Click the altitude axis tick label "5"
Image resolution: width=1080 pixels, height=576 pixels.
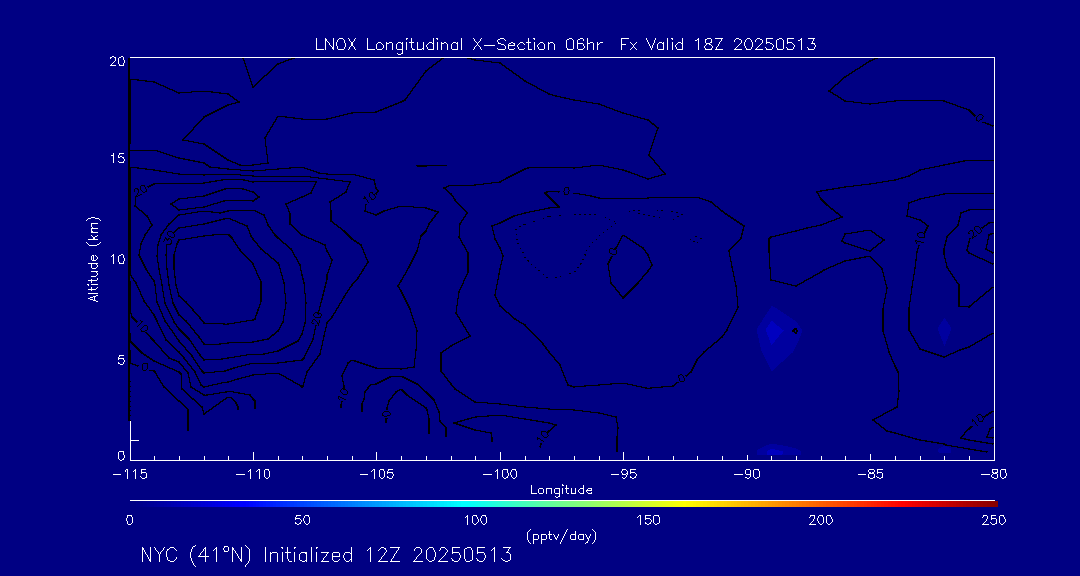click(121, 360)
